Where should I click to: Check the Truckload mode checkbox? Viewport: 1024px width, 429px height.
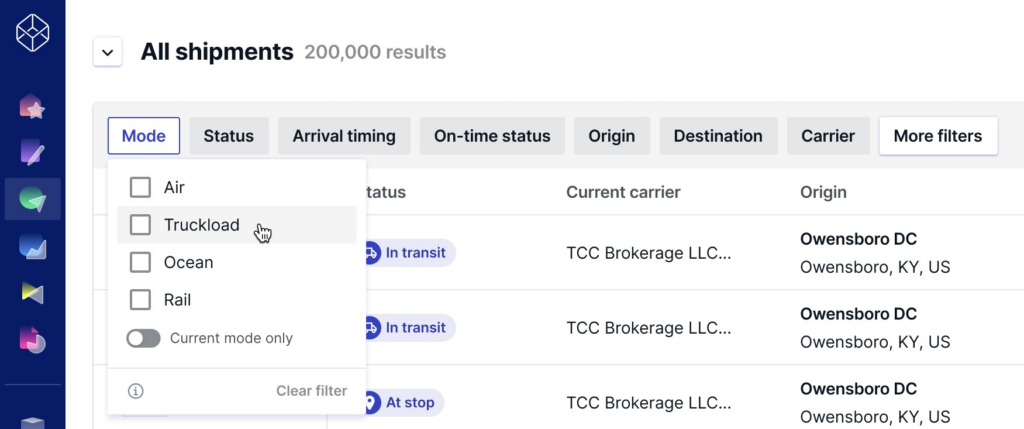coord(140,225)
